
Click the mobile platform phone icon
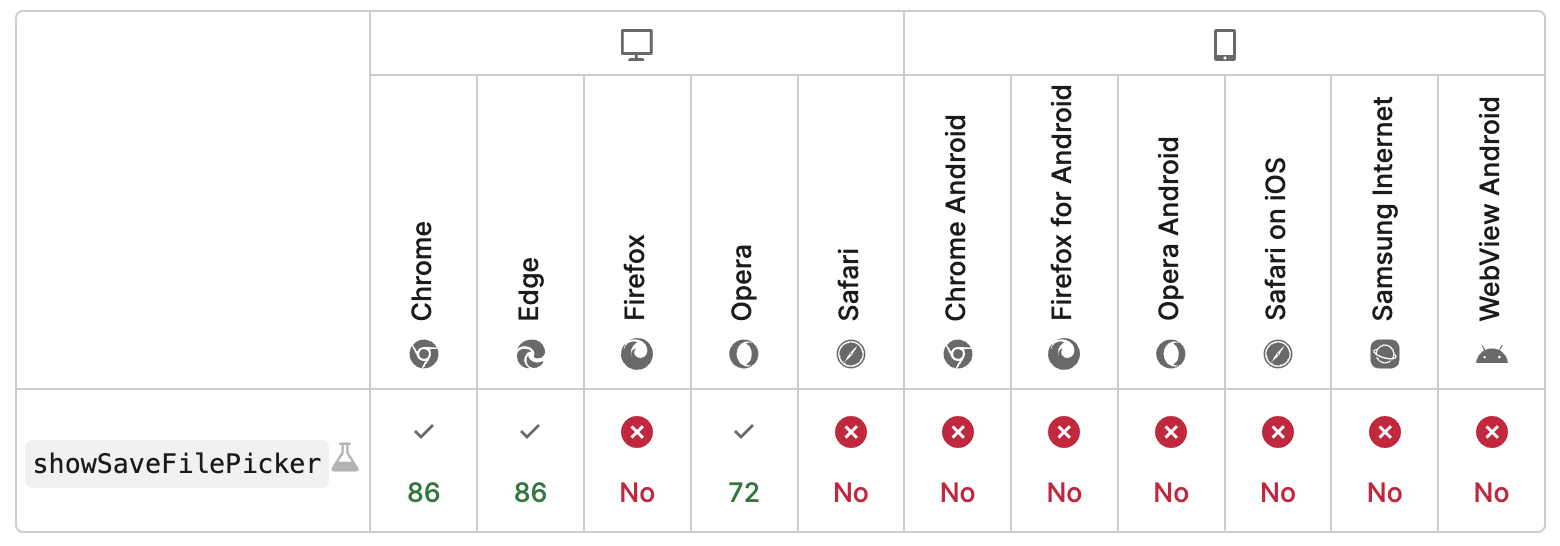click(x=1224, y=45)
